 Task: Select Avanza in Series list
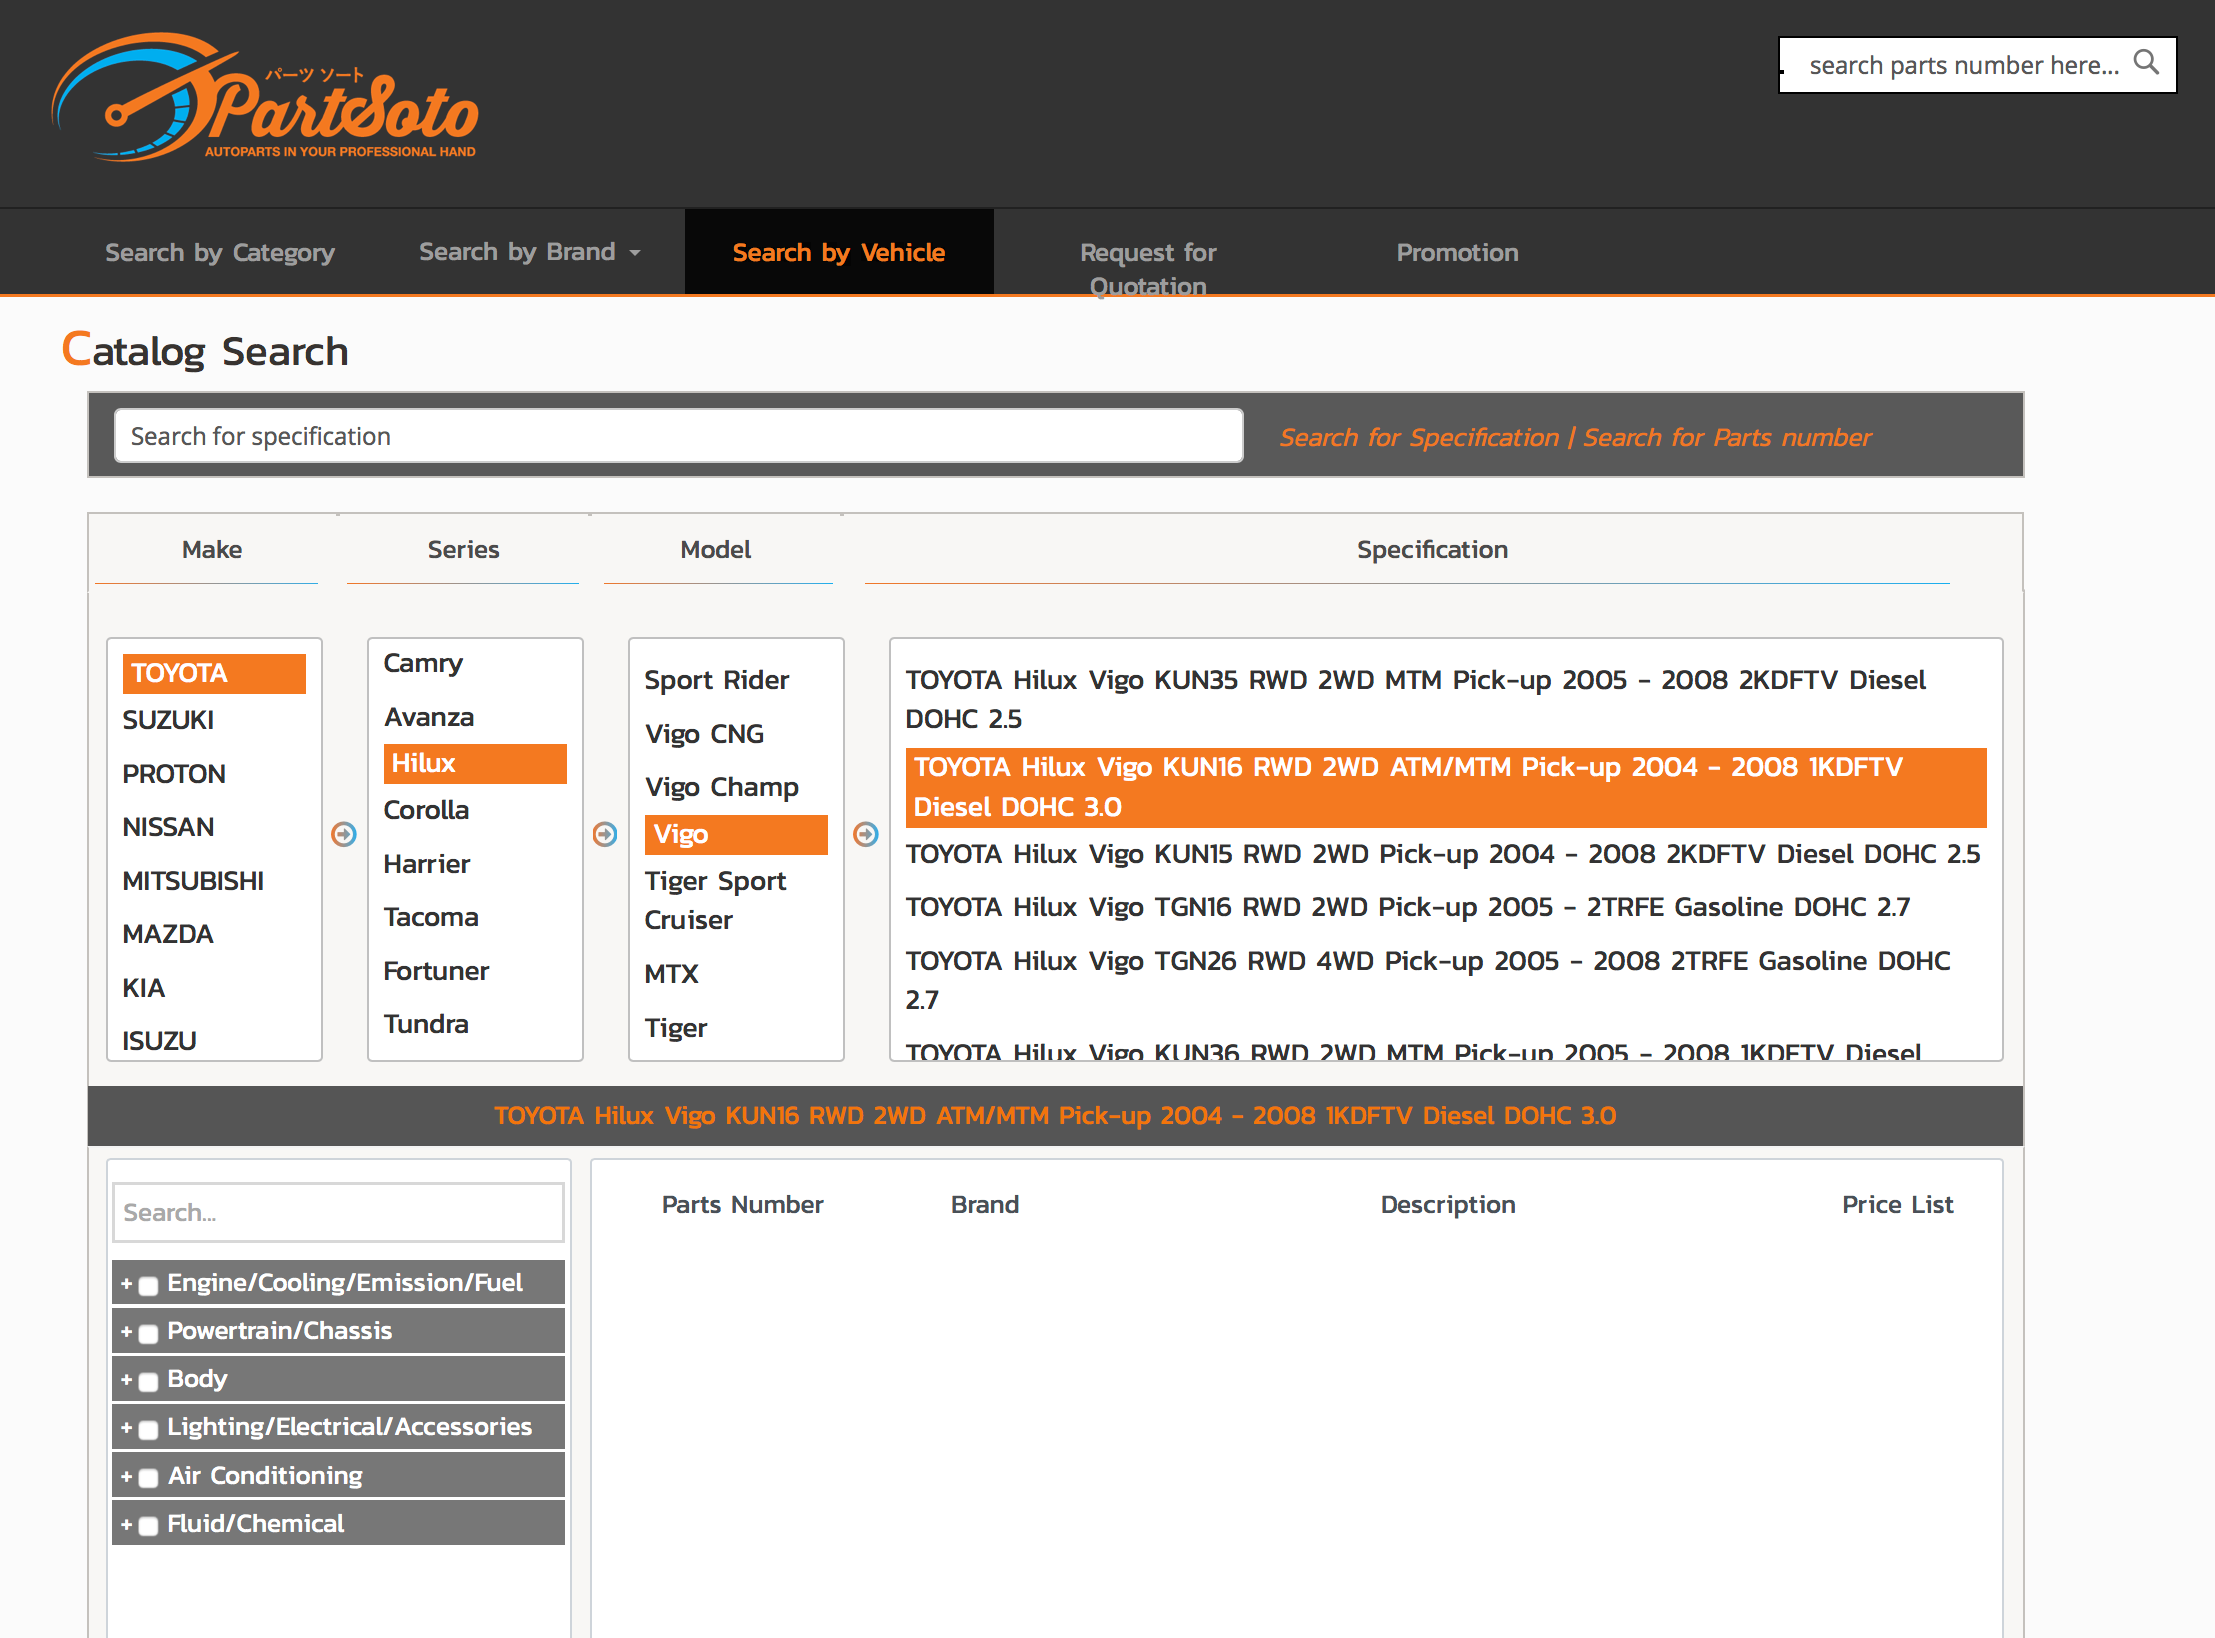click(x=429, y=717)
